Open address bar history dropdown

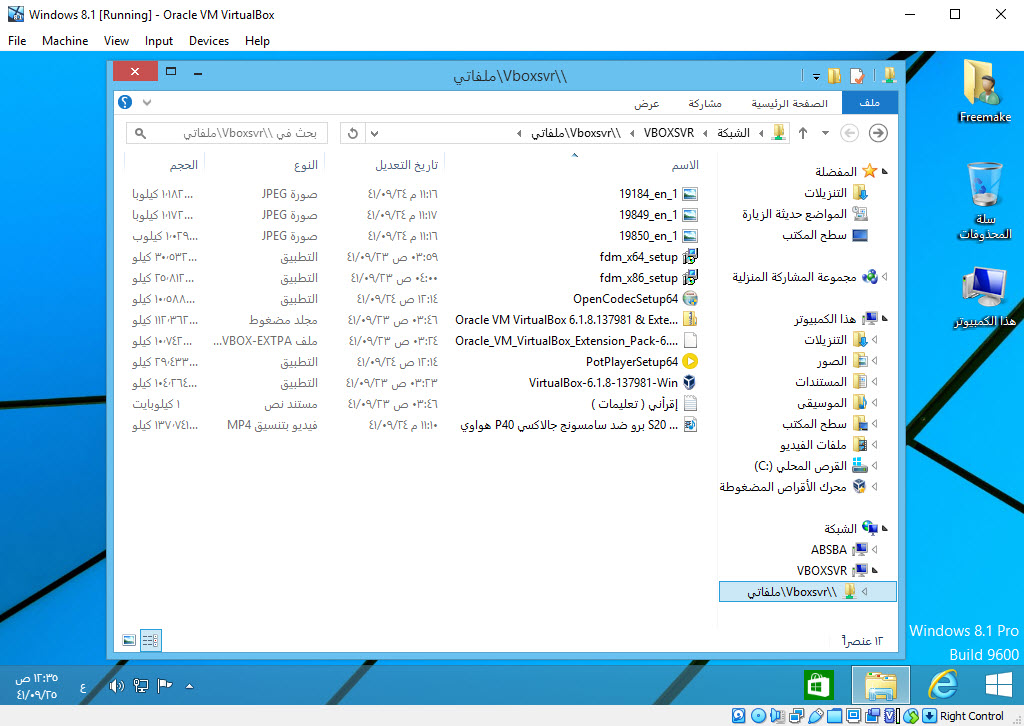coord(374,133)
